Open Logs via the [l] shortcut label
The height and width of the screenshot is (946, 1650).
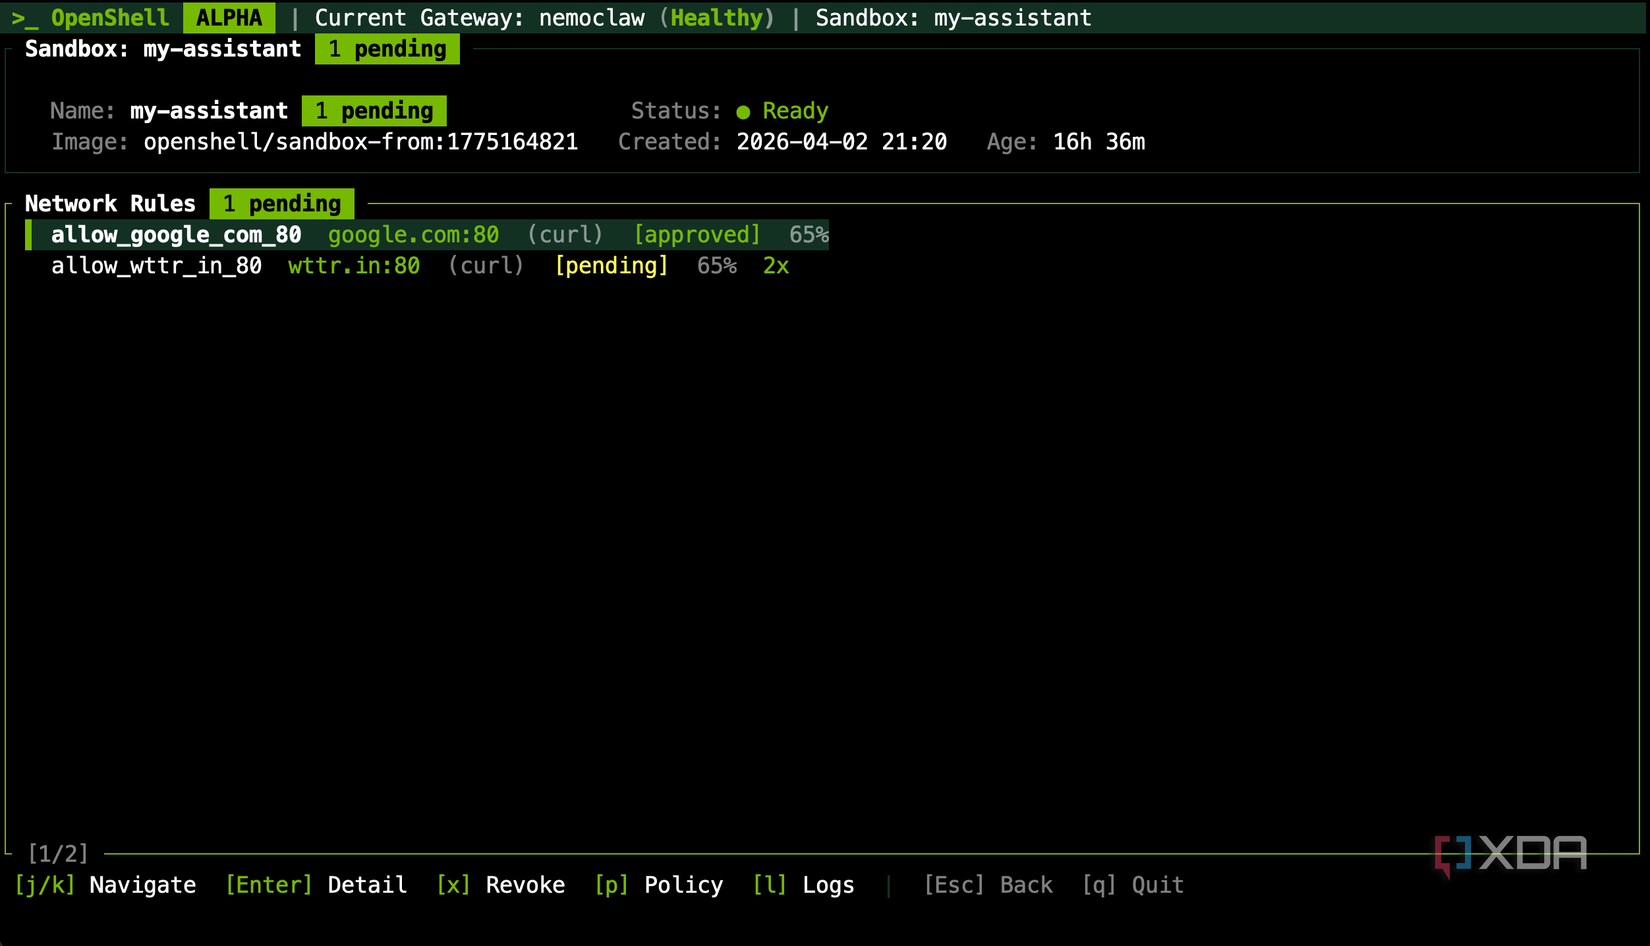pos(803,885)
